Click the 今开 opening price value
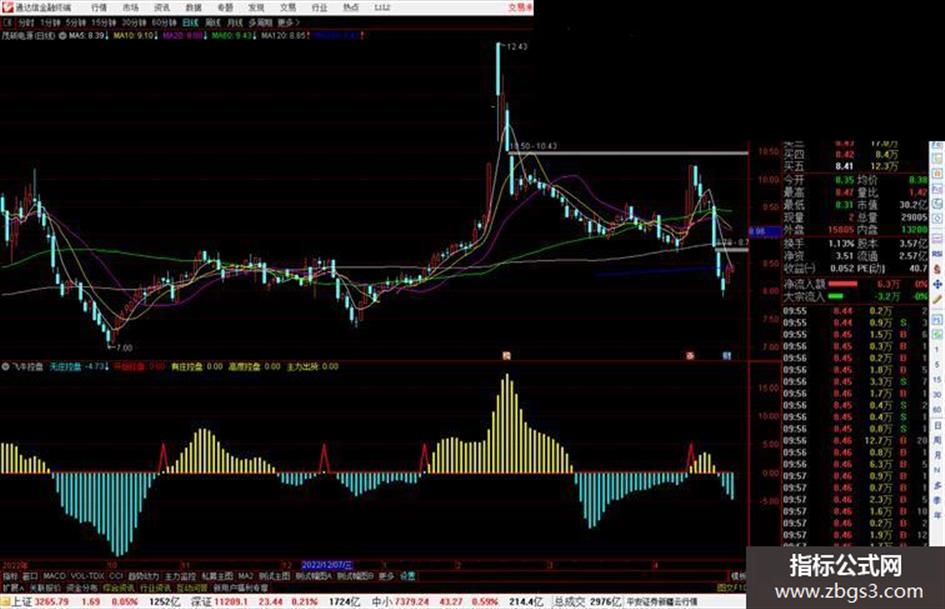Viewport: 945px width, 609px height. click(844, 180)
